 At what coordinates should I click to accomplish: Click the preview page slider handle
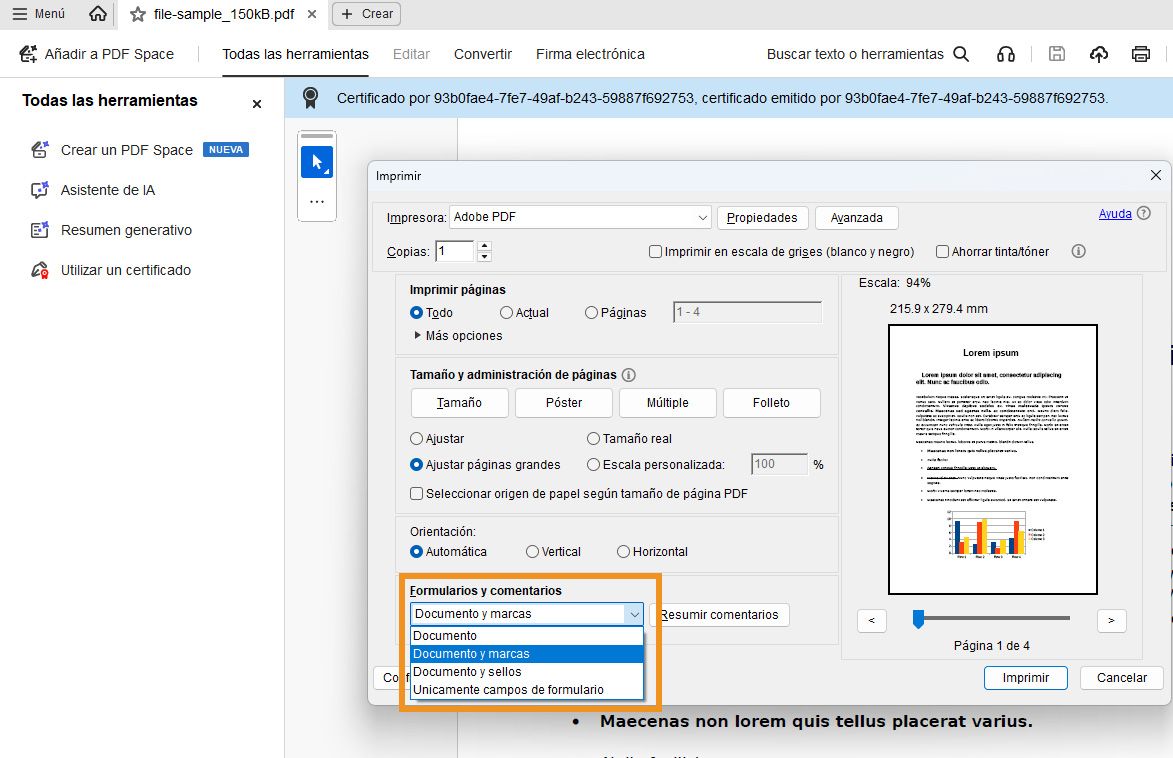[x=918, y=619]
